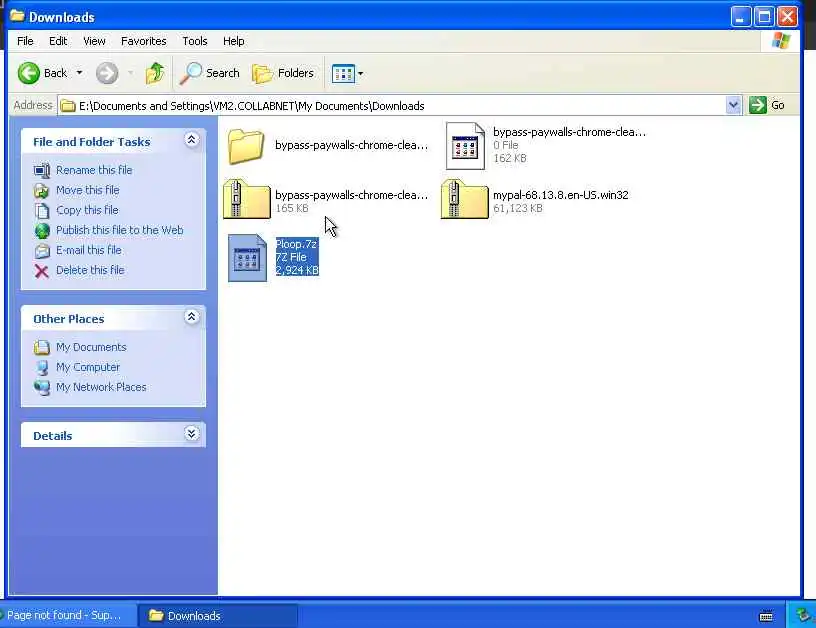The width and height of the screenshot is (816, 628).
Task: Click the 165 KB bypass-paywalls file name
Action: 351,195
